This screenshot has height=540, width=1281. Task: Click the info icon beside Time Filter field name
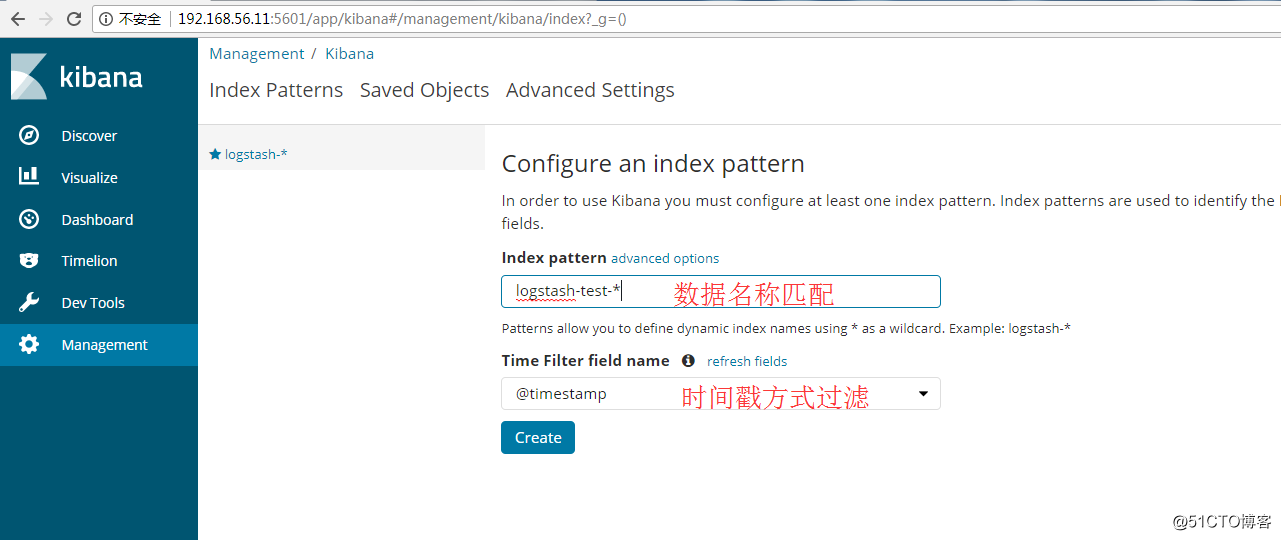pyautogui.click(x=688, y=361)
